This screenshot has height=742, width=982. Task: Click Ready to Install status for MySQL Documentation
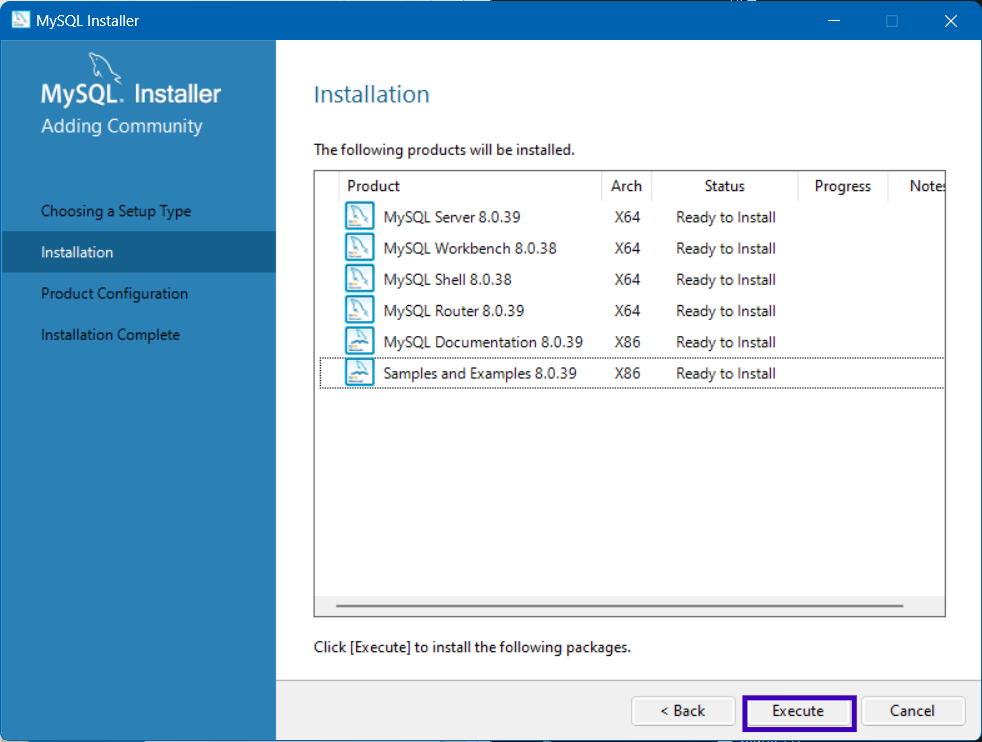726,343
